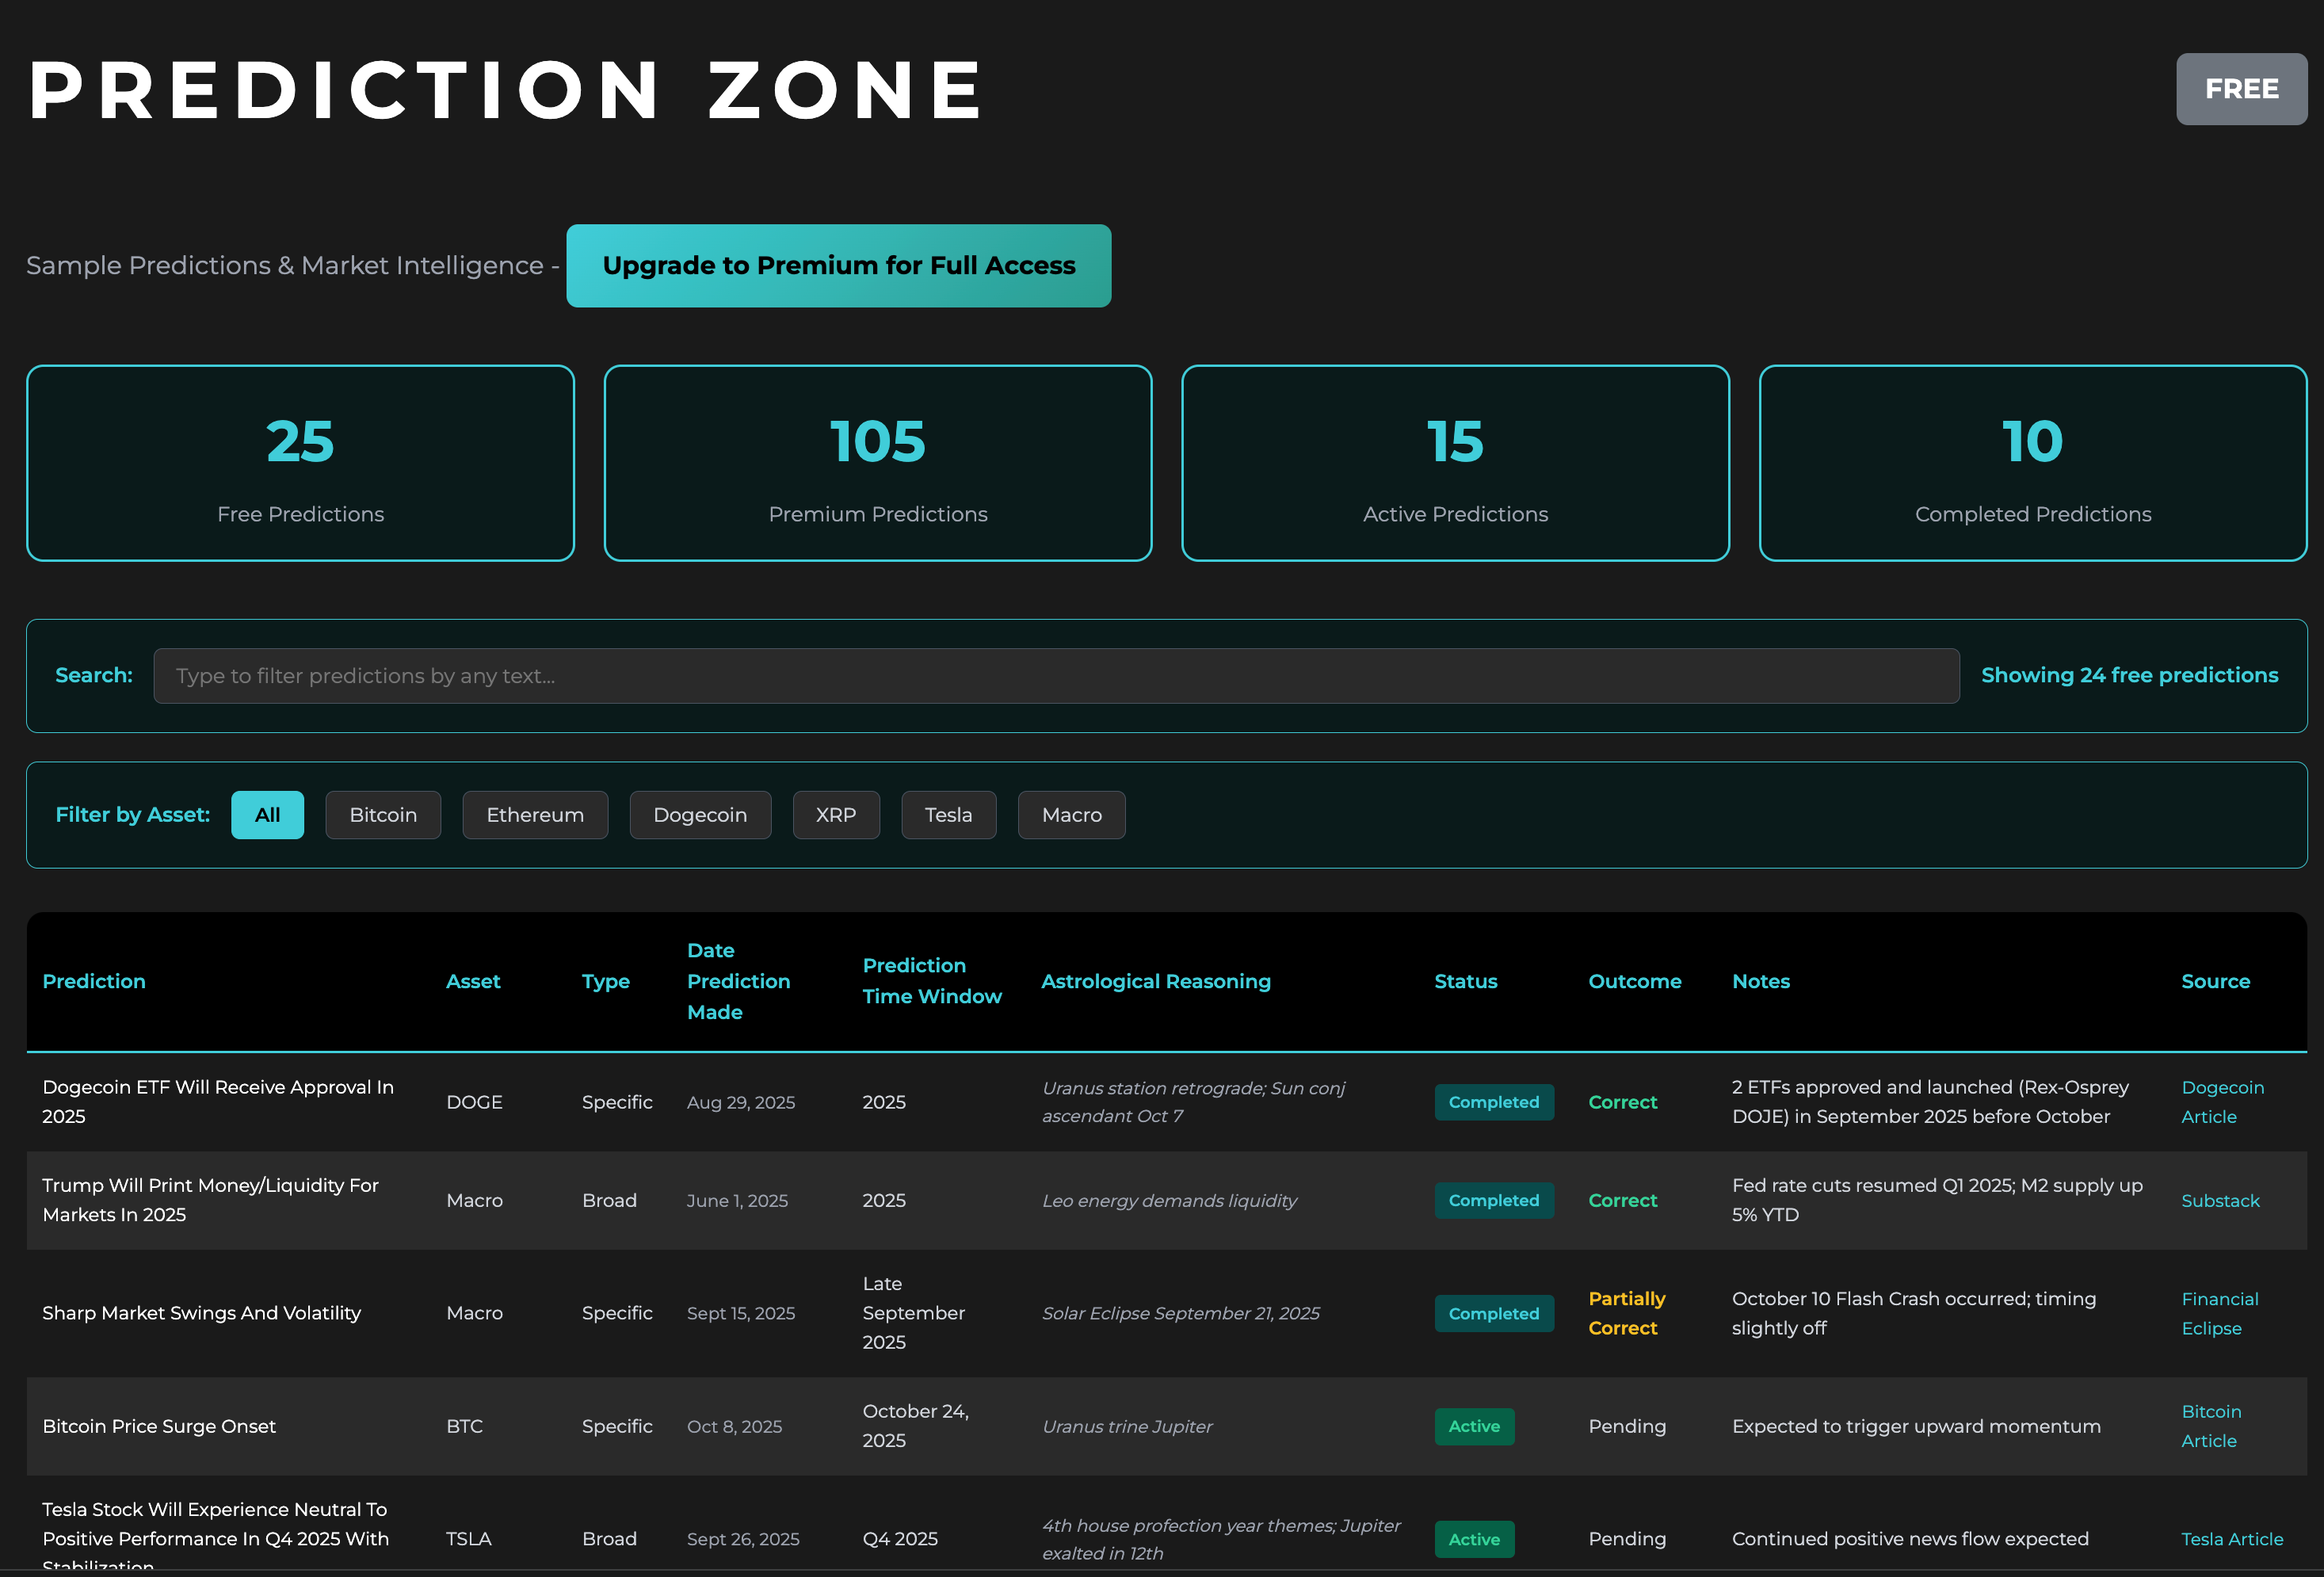Filter predictions by Bitcoin
This screenshot has height=1577, width=2324.
383,815
